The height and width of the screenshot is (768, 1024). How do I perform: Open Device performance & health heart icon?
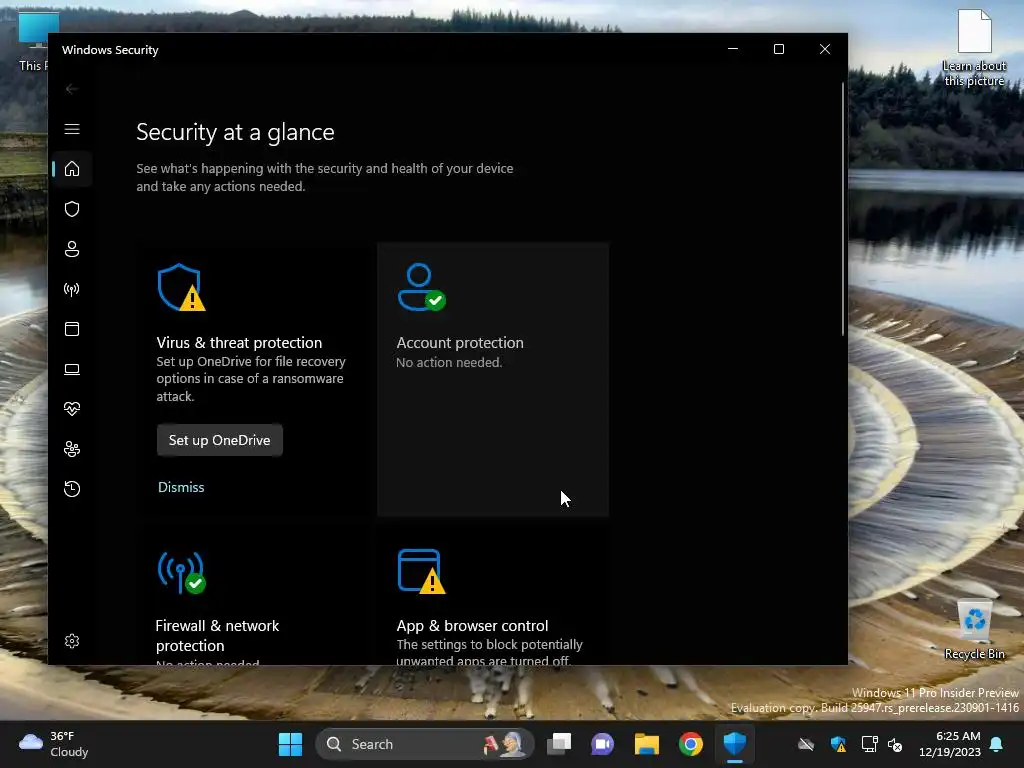click(72, 409)
